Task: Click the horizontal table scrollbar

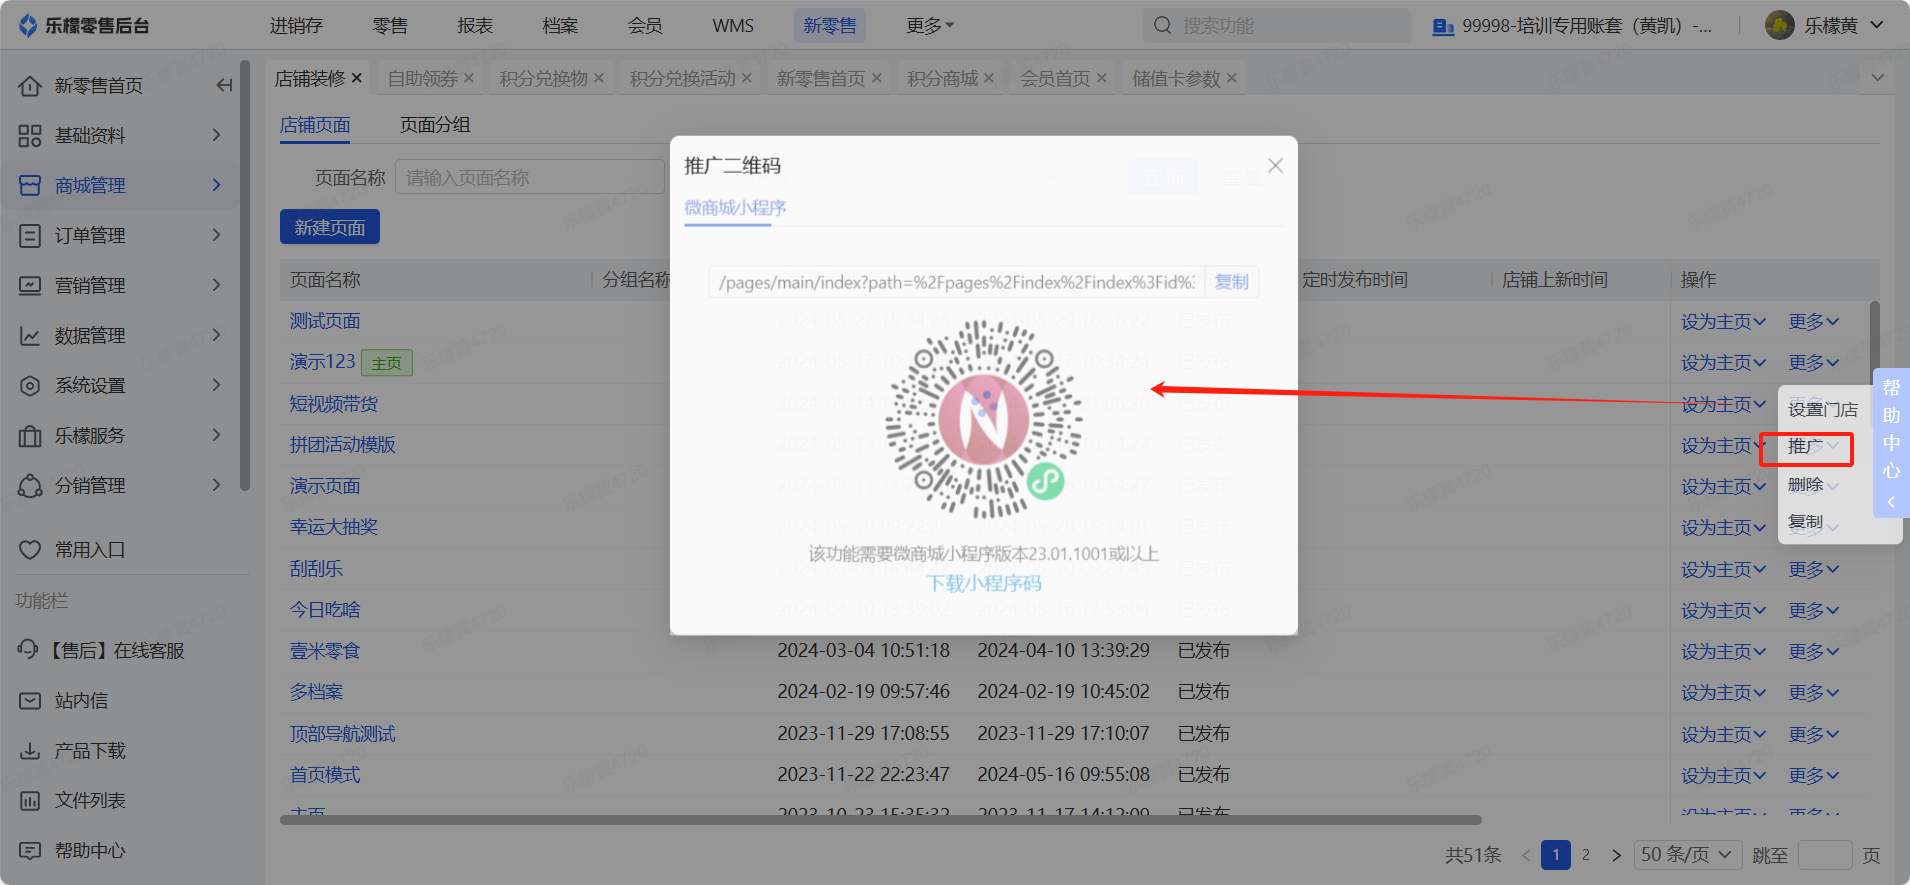Action: (x=880, y=820)
